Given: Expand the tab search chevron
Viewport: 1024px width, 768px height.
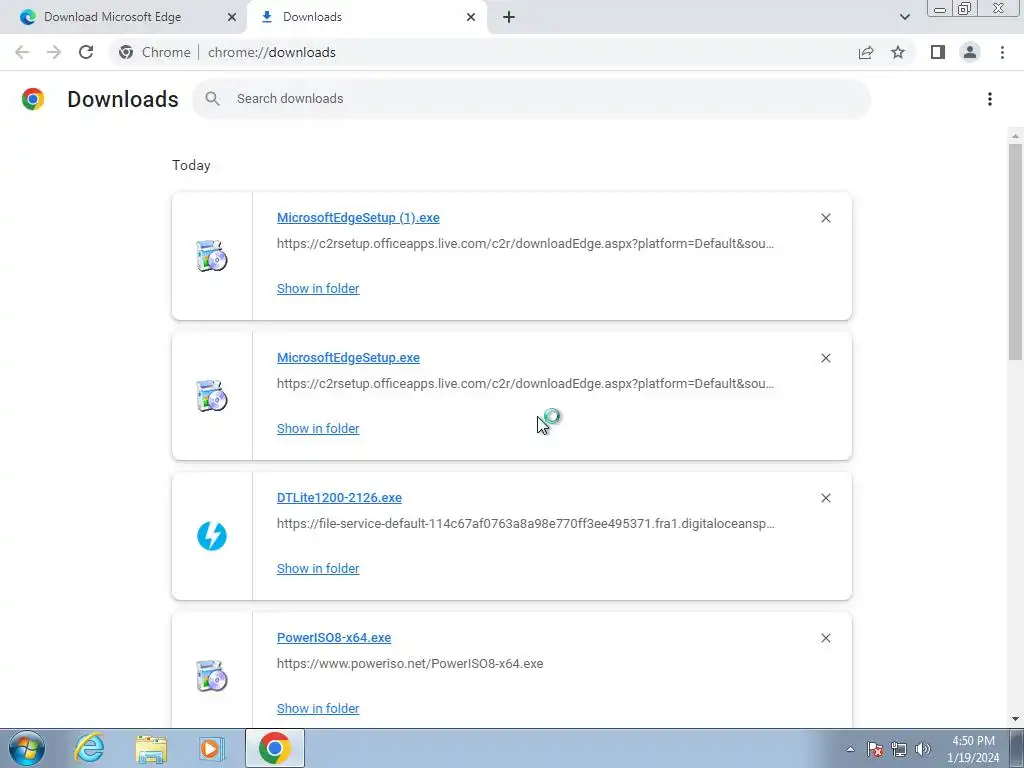Looking at the screenshot, I should point(904,17).
